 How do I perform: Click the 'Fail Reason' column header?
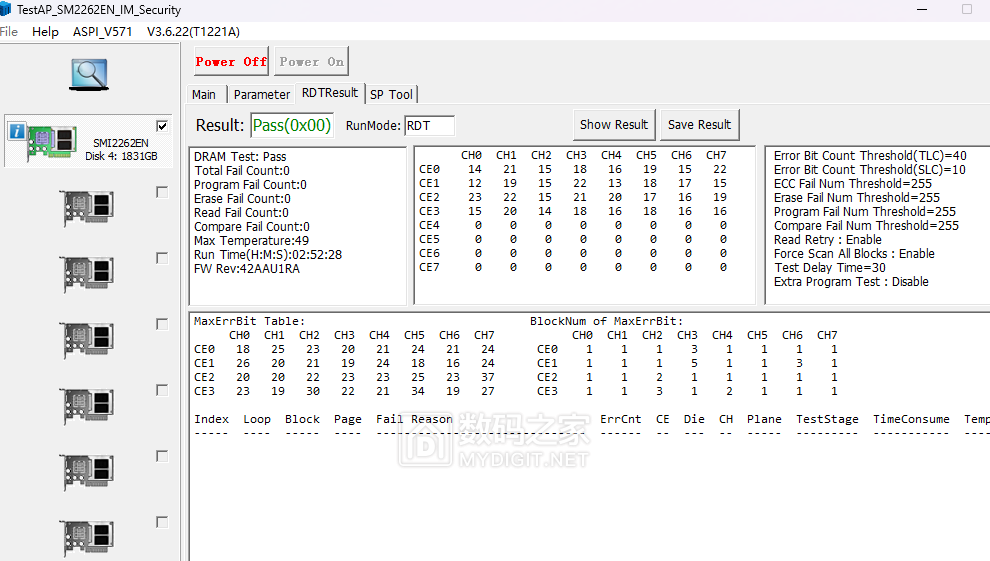click(414, 419)
